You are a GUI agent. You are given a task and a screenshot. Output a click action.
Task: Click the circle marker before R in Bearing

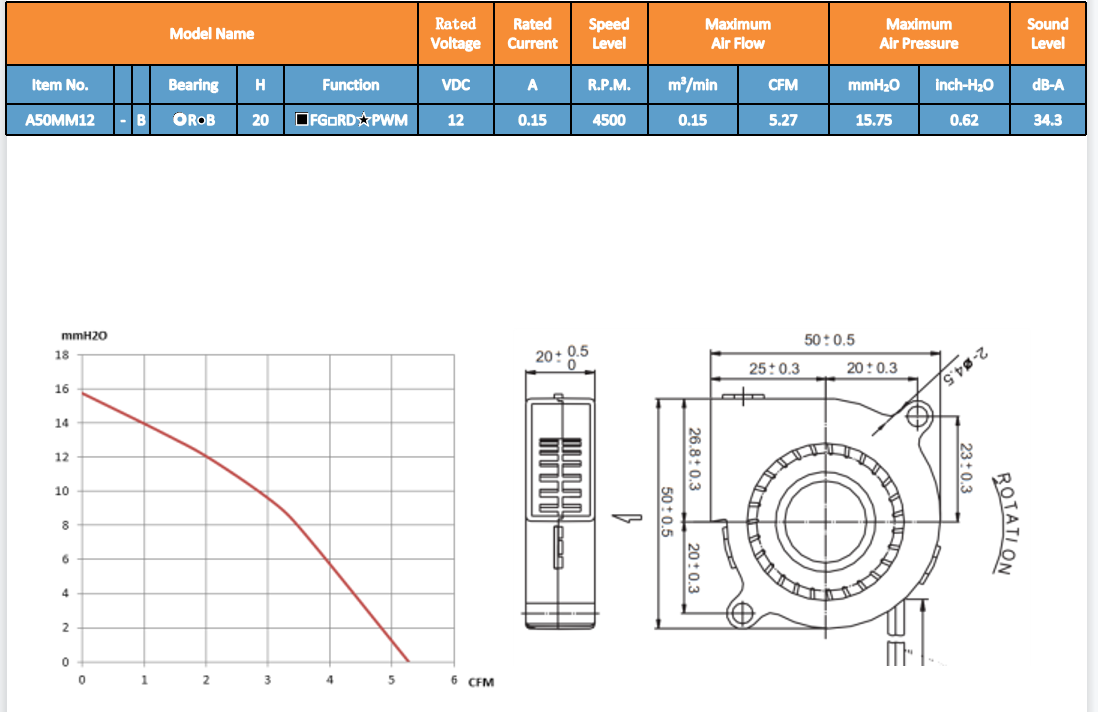pyautogui.click(x=179, y=120)
